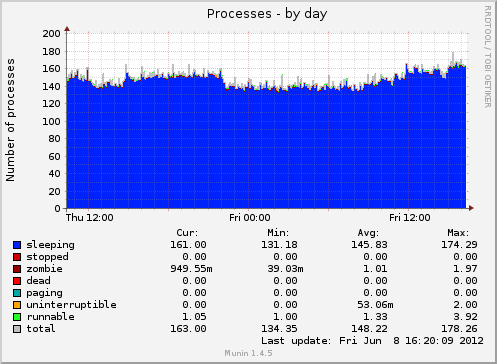Click runnable minimum value 1.00
The image size is (497, 364).
[x=285, y=317]
